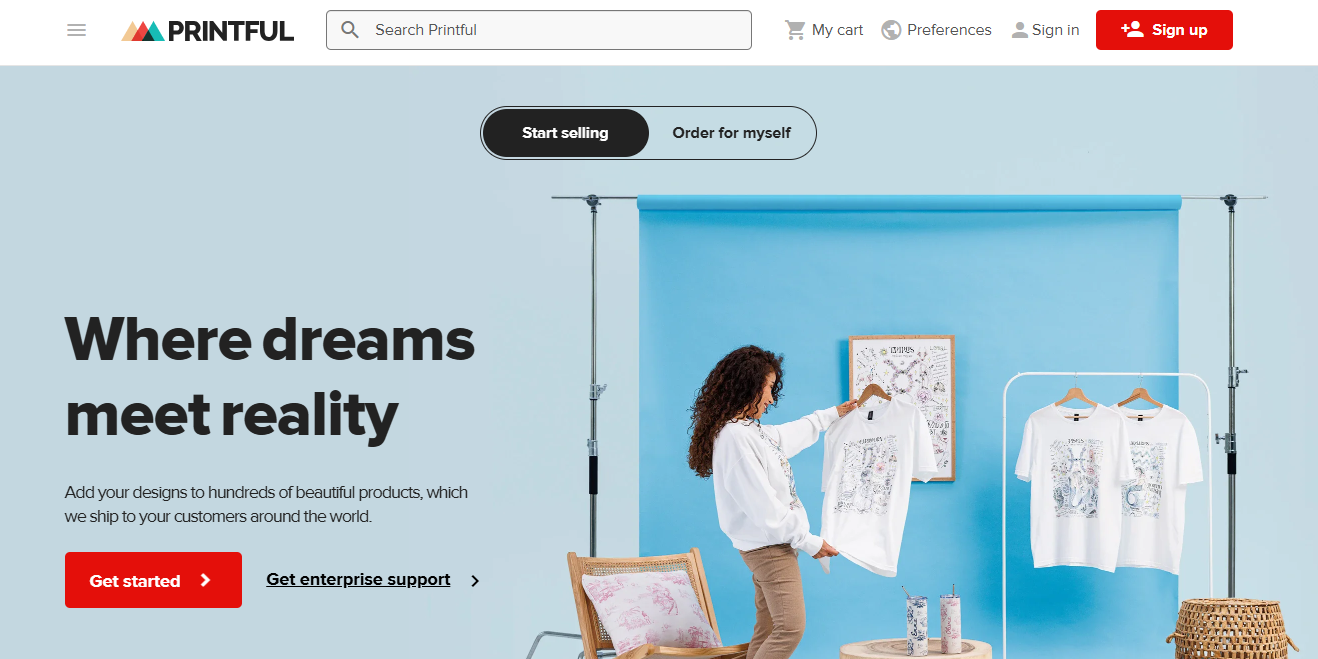The height and width of the screenshot is (659, 1318).
Task: Click the add-user icon on Sign up
Action: click(x=1132, y=29)
